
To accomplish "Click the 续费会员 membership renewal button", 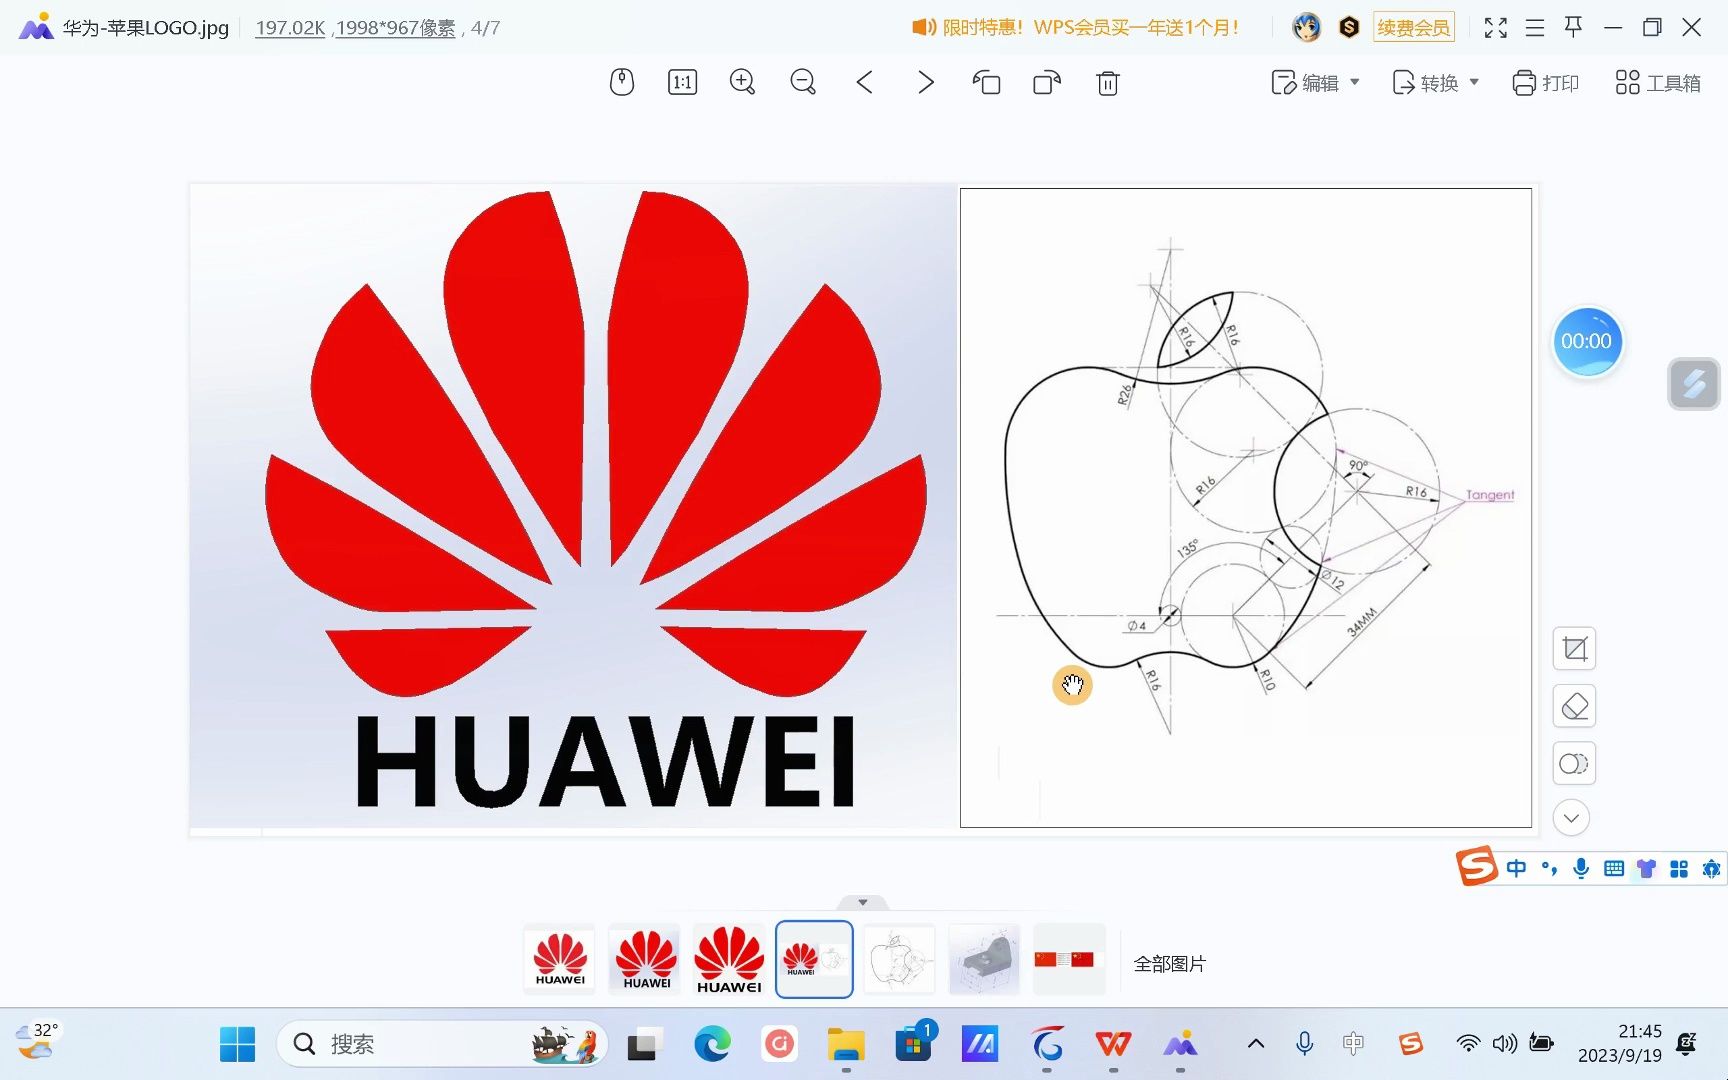I will tap(1414, 27).
